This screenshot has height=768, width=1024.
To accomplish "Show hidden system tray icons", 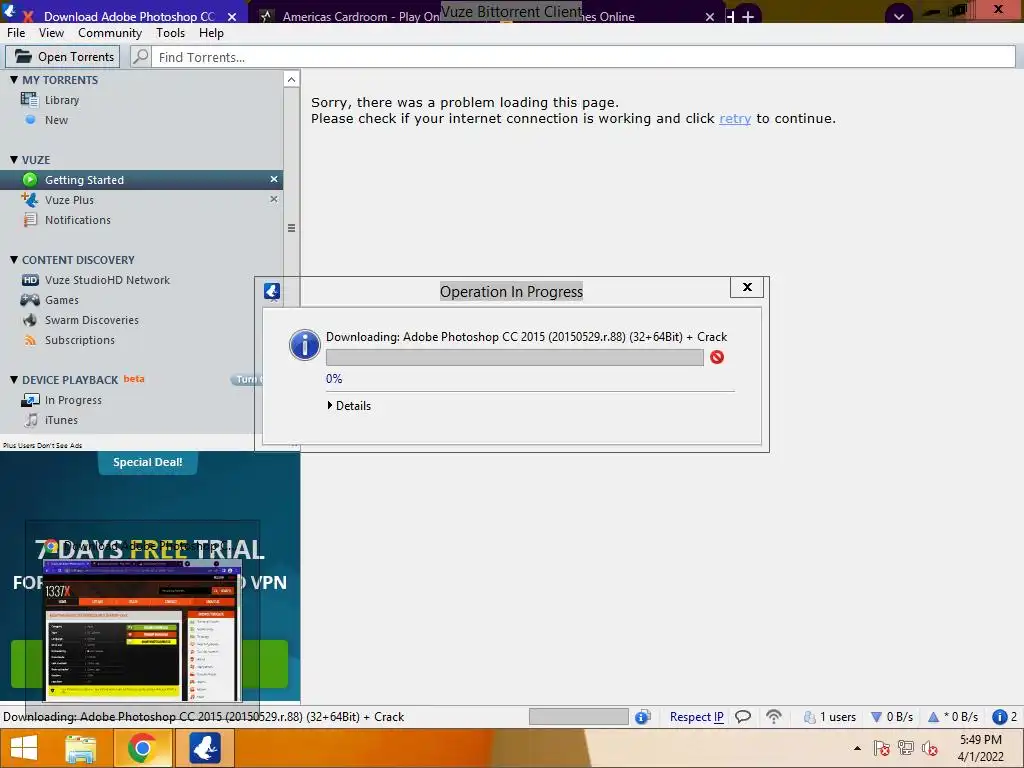I will click(857, 748).
